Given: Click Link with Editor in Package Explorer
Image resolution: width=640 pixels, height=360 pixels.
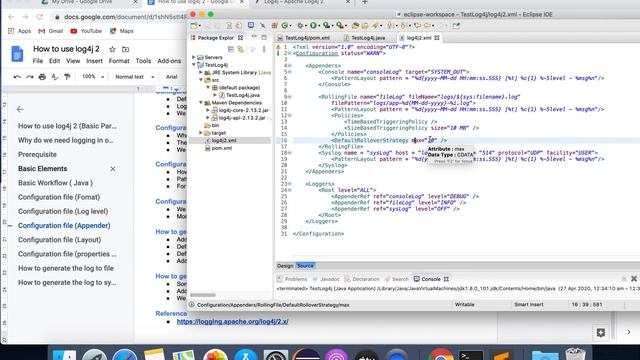Looking at the screenshot, I should (241, 49).
